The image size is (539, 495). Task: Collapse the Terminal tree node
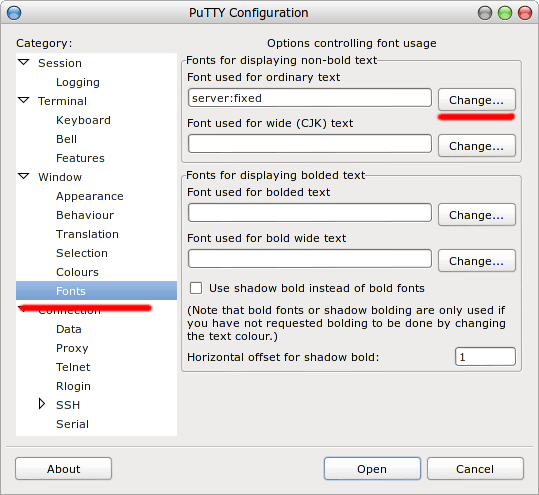click(x=24, y=100)
